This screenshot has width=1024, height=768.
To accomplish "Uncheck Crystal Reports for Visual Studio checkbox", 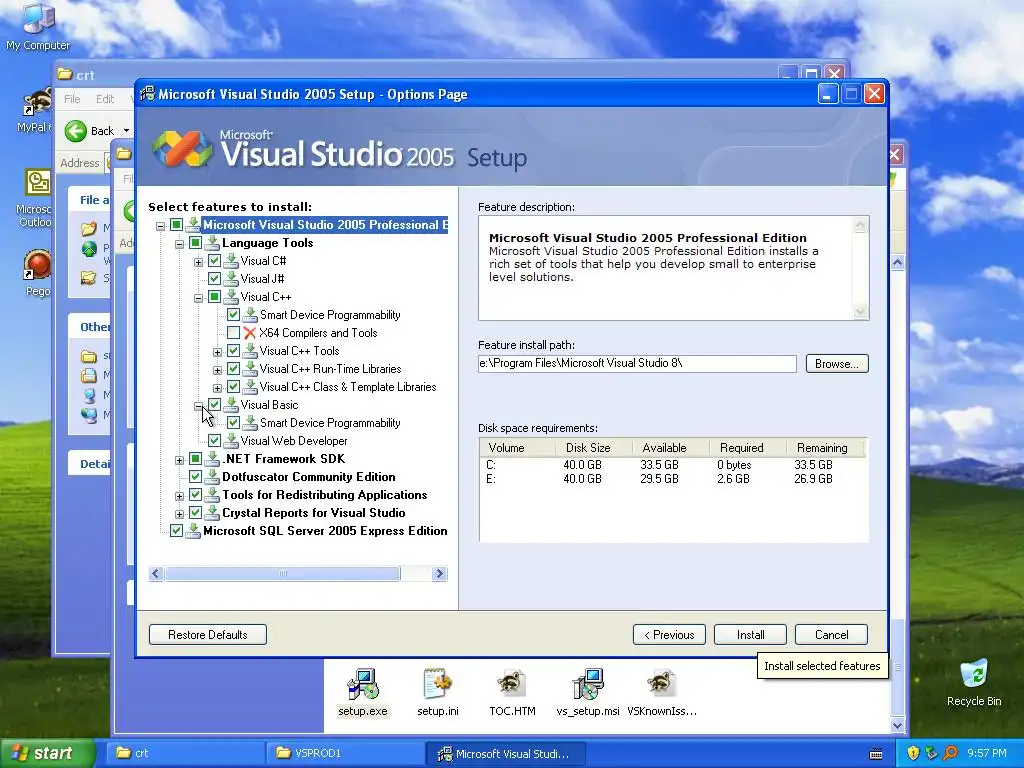I will (195, 513).
